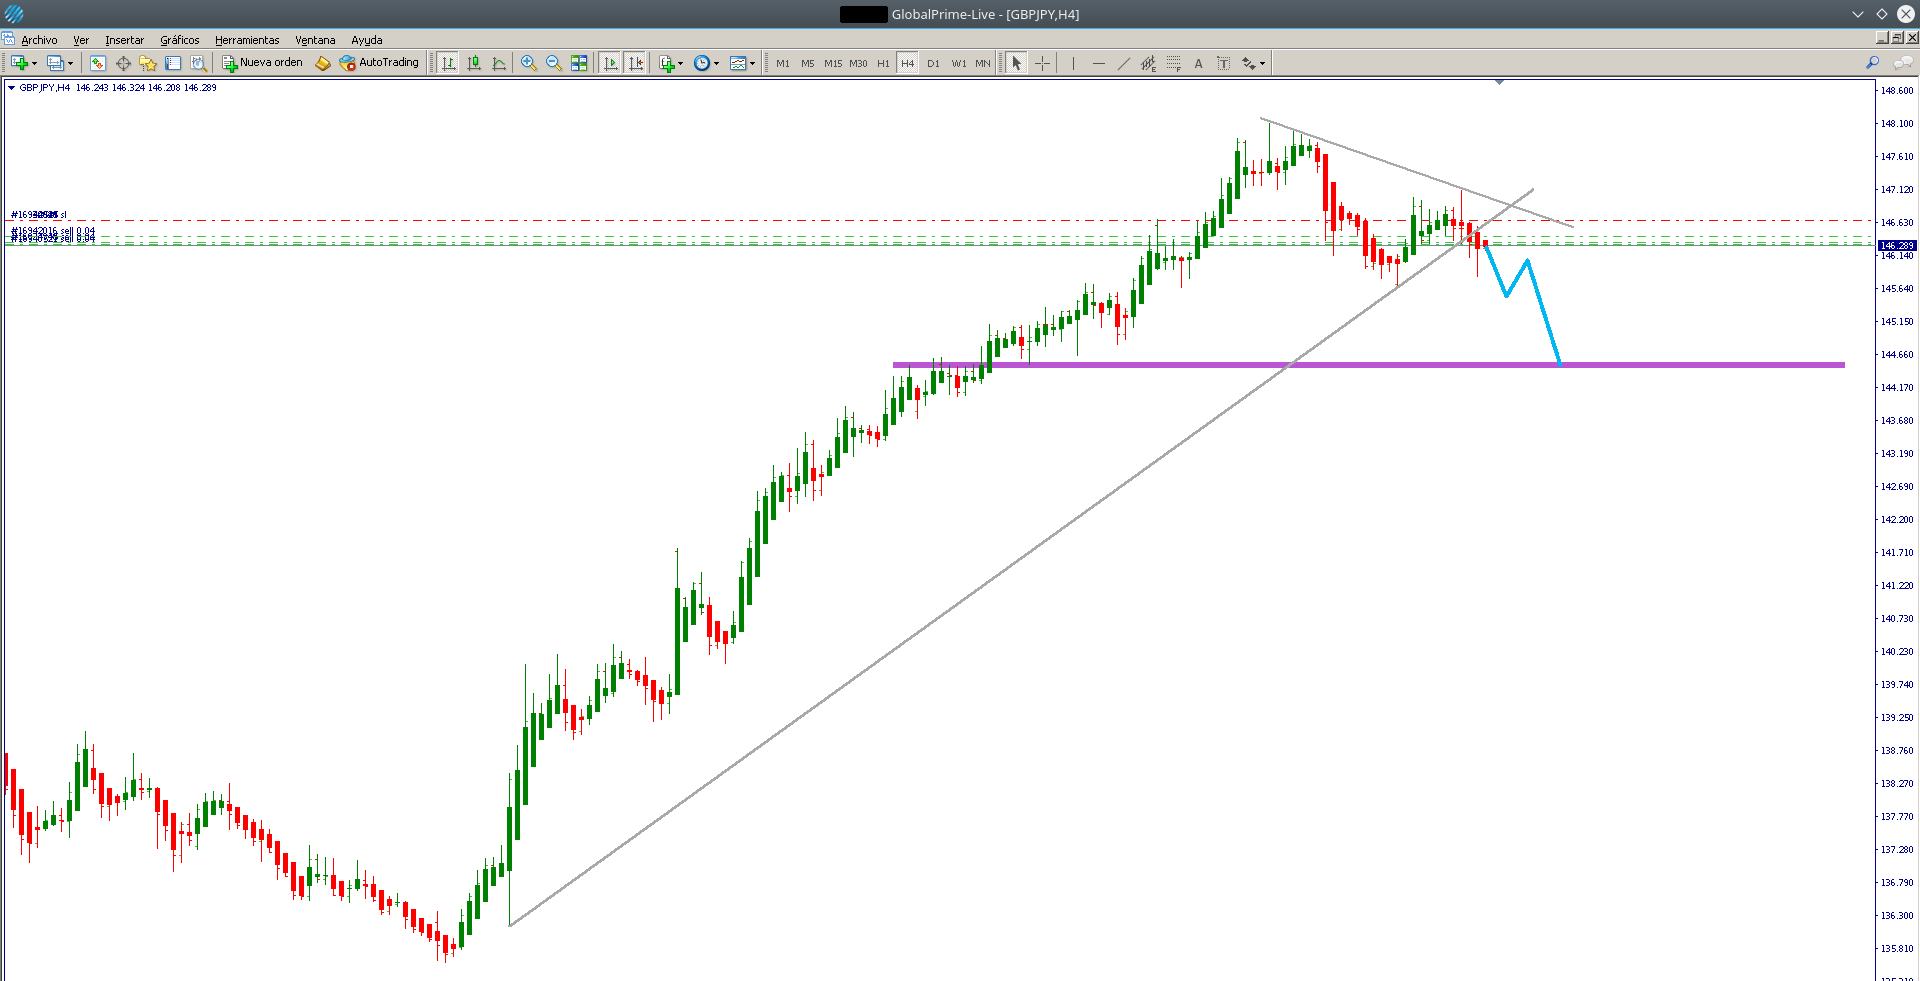Image resolution: width=1920 pixels, height=981 pixels.
Task: Select the M30 timeframe
Action: [x=858, y=63]
